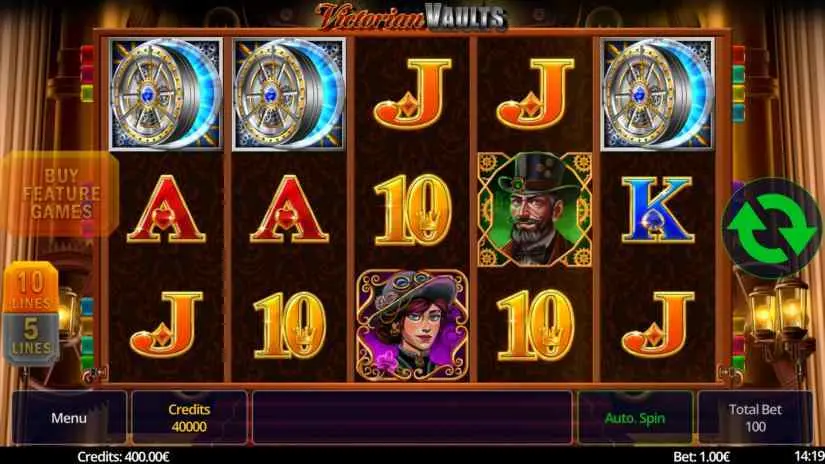
Task: Click the red-haired lady with hat symbol
Action: pyautogui.click(x=412, y=325)
